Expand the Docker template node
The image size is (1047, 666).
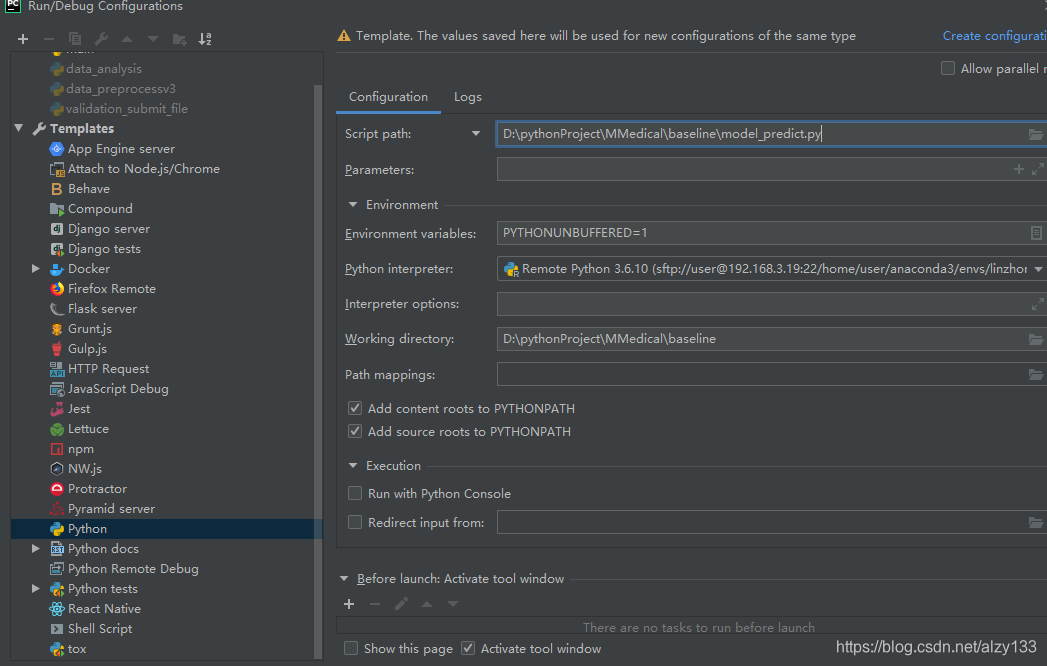pyautogui.click(x=36, y=269)
